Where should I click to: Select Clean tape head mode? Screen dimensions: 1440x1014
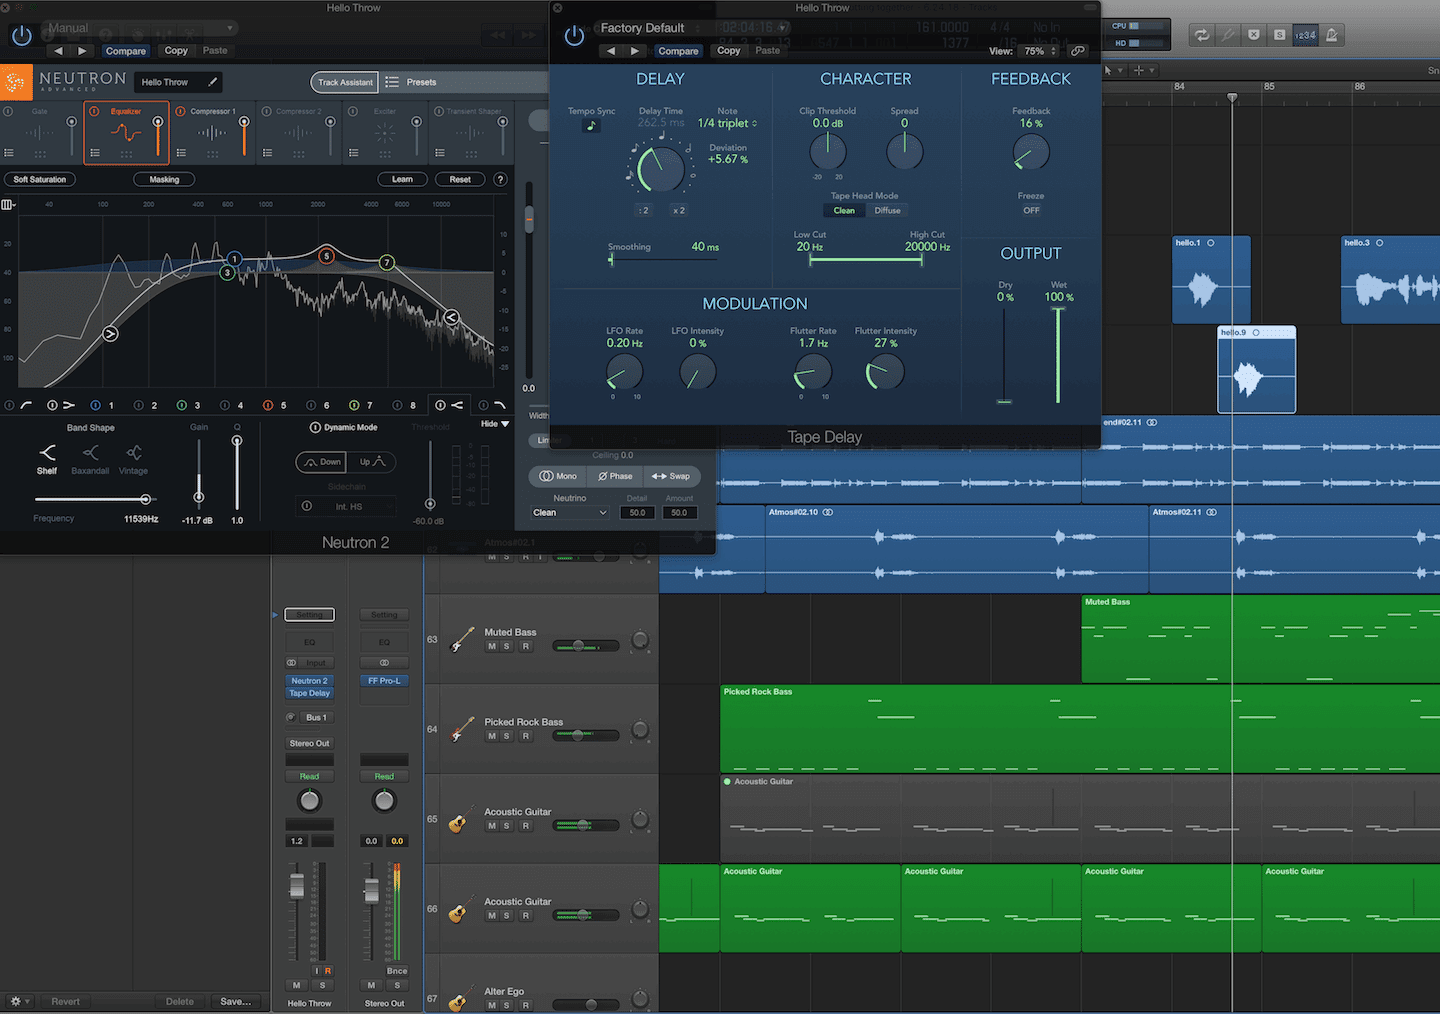click(844, 210)
